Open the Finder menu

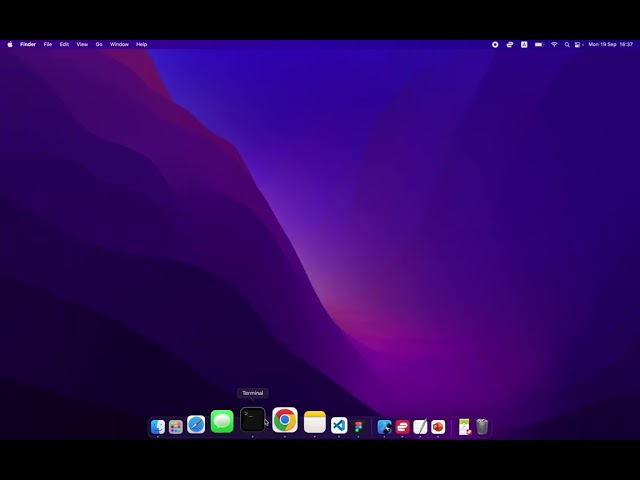(28, 44)
